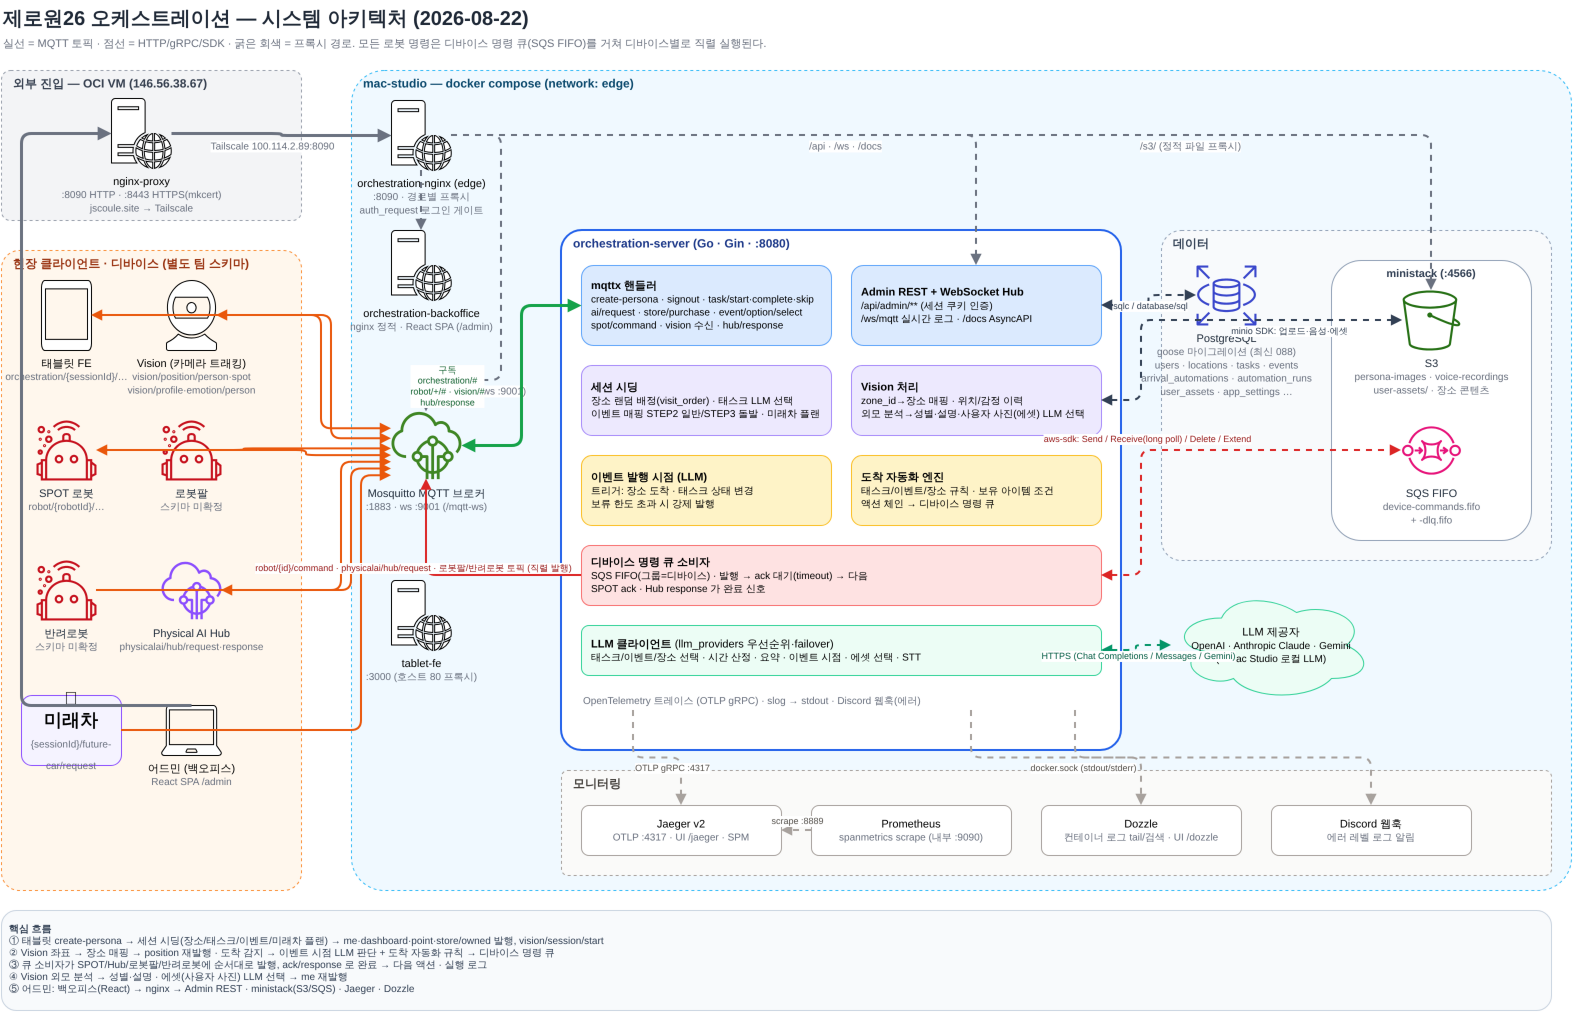Select the 도착 자동화 엔진 box
The width and height of the screenshot is (1574, 1013).
(x=976, y=490)
